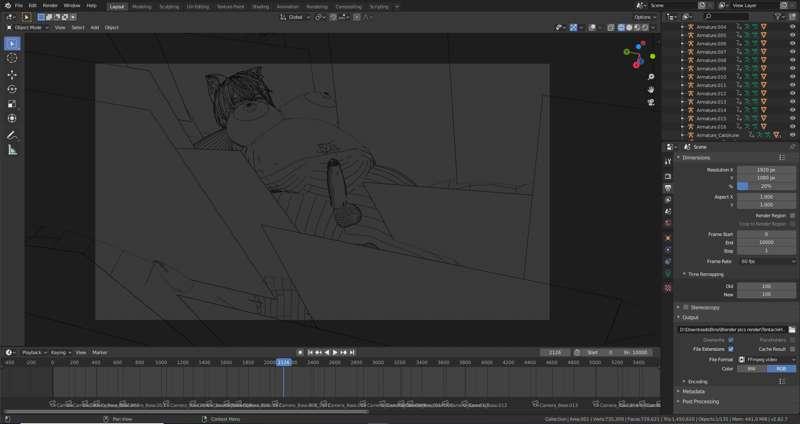Open the Object properties tab
The height and width of the screenshot is (424, 800).
pos(668,238)
